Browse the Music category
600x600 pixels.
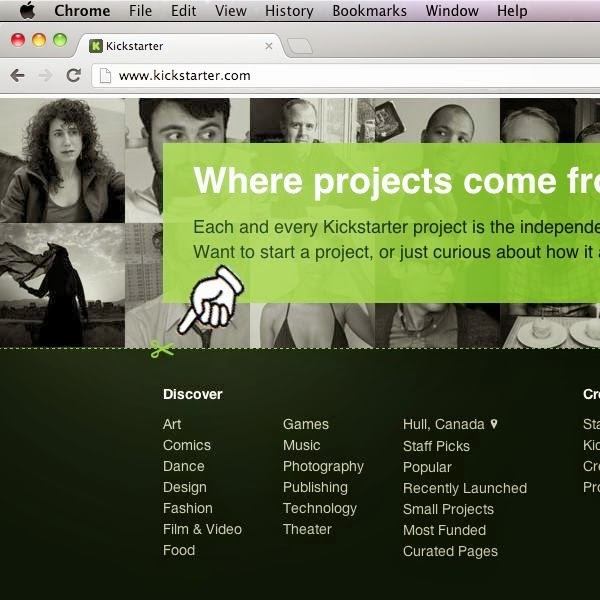click(x=302, y=445)
